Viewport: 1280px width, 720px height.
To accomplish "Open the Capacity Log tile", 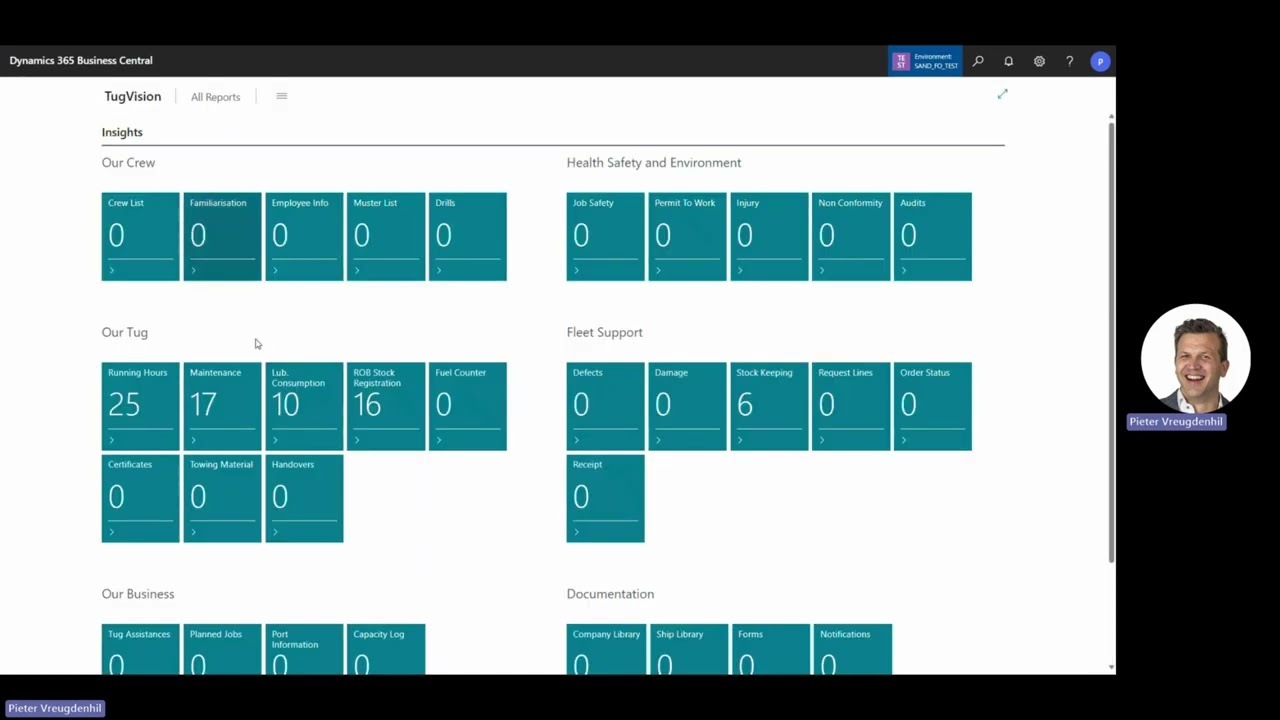I will pos(386,649).
